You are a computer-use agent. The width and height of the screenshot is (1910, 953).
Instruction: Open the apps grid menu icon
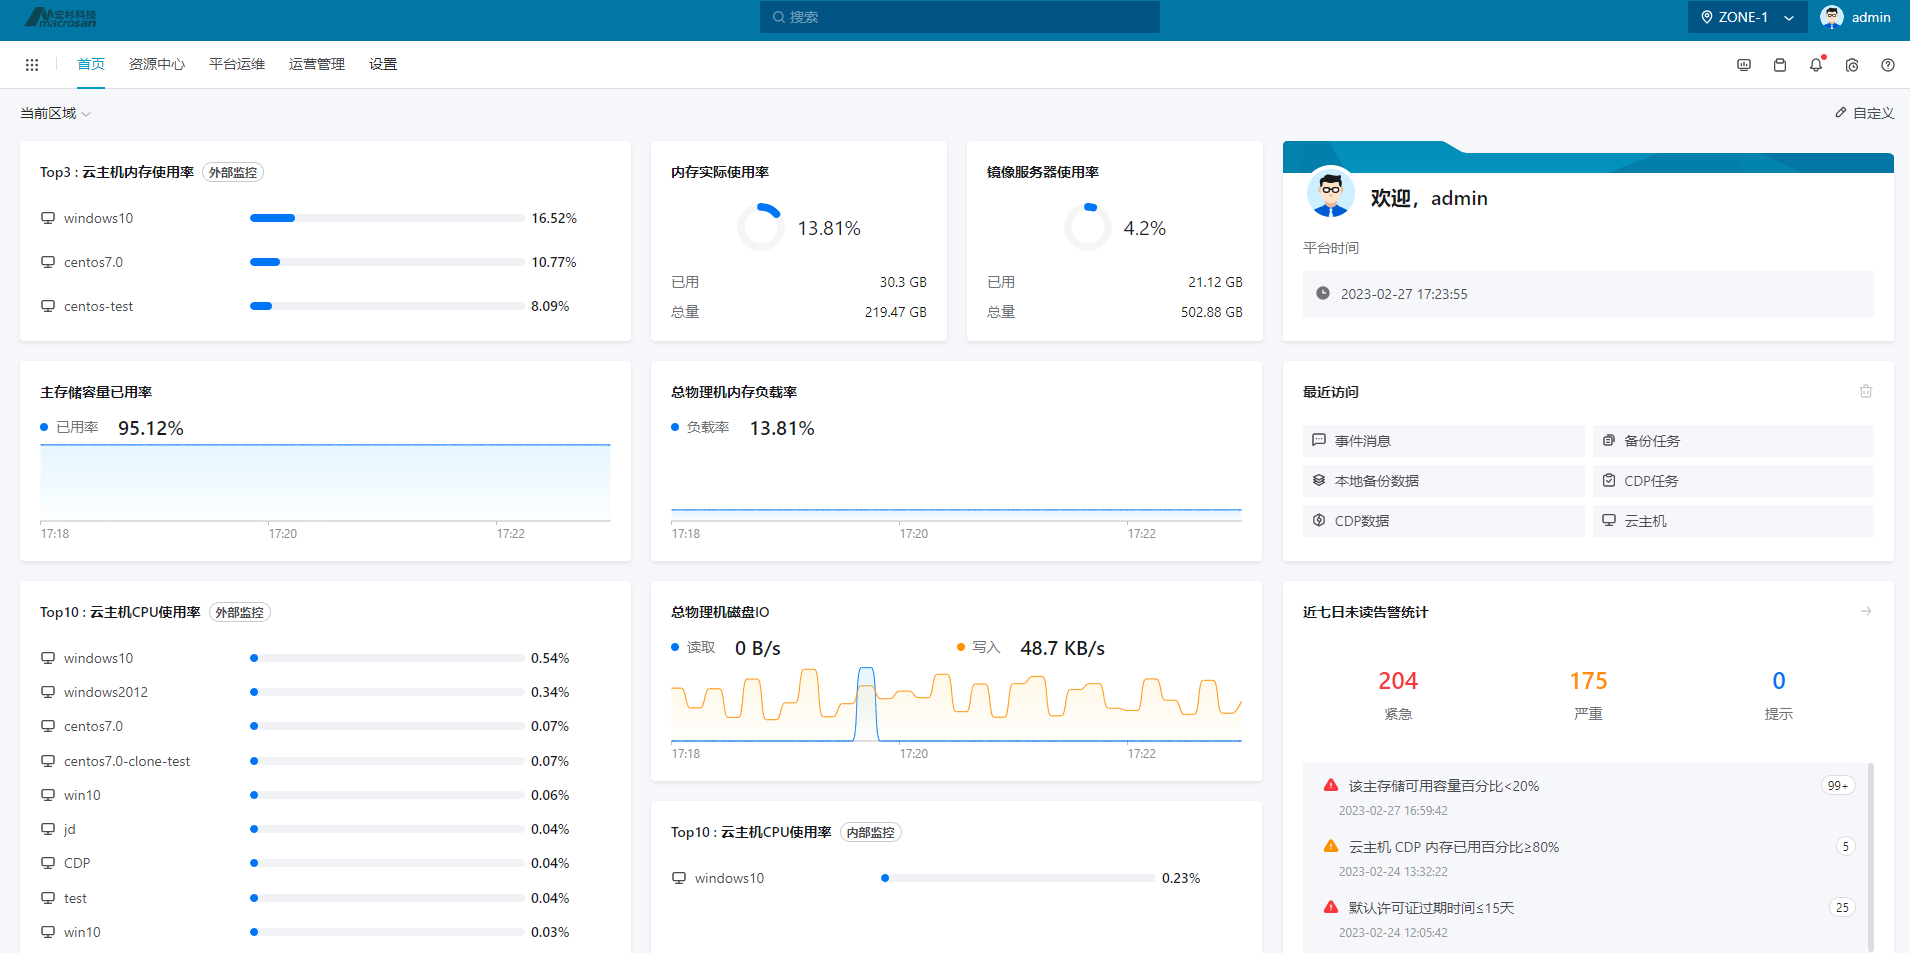coord(32,65)
